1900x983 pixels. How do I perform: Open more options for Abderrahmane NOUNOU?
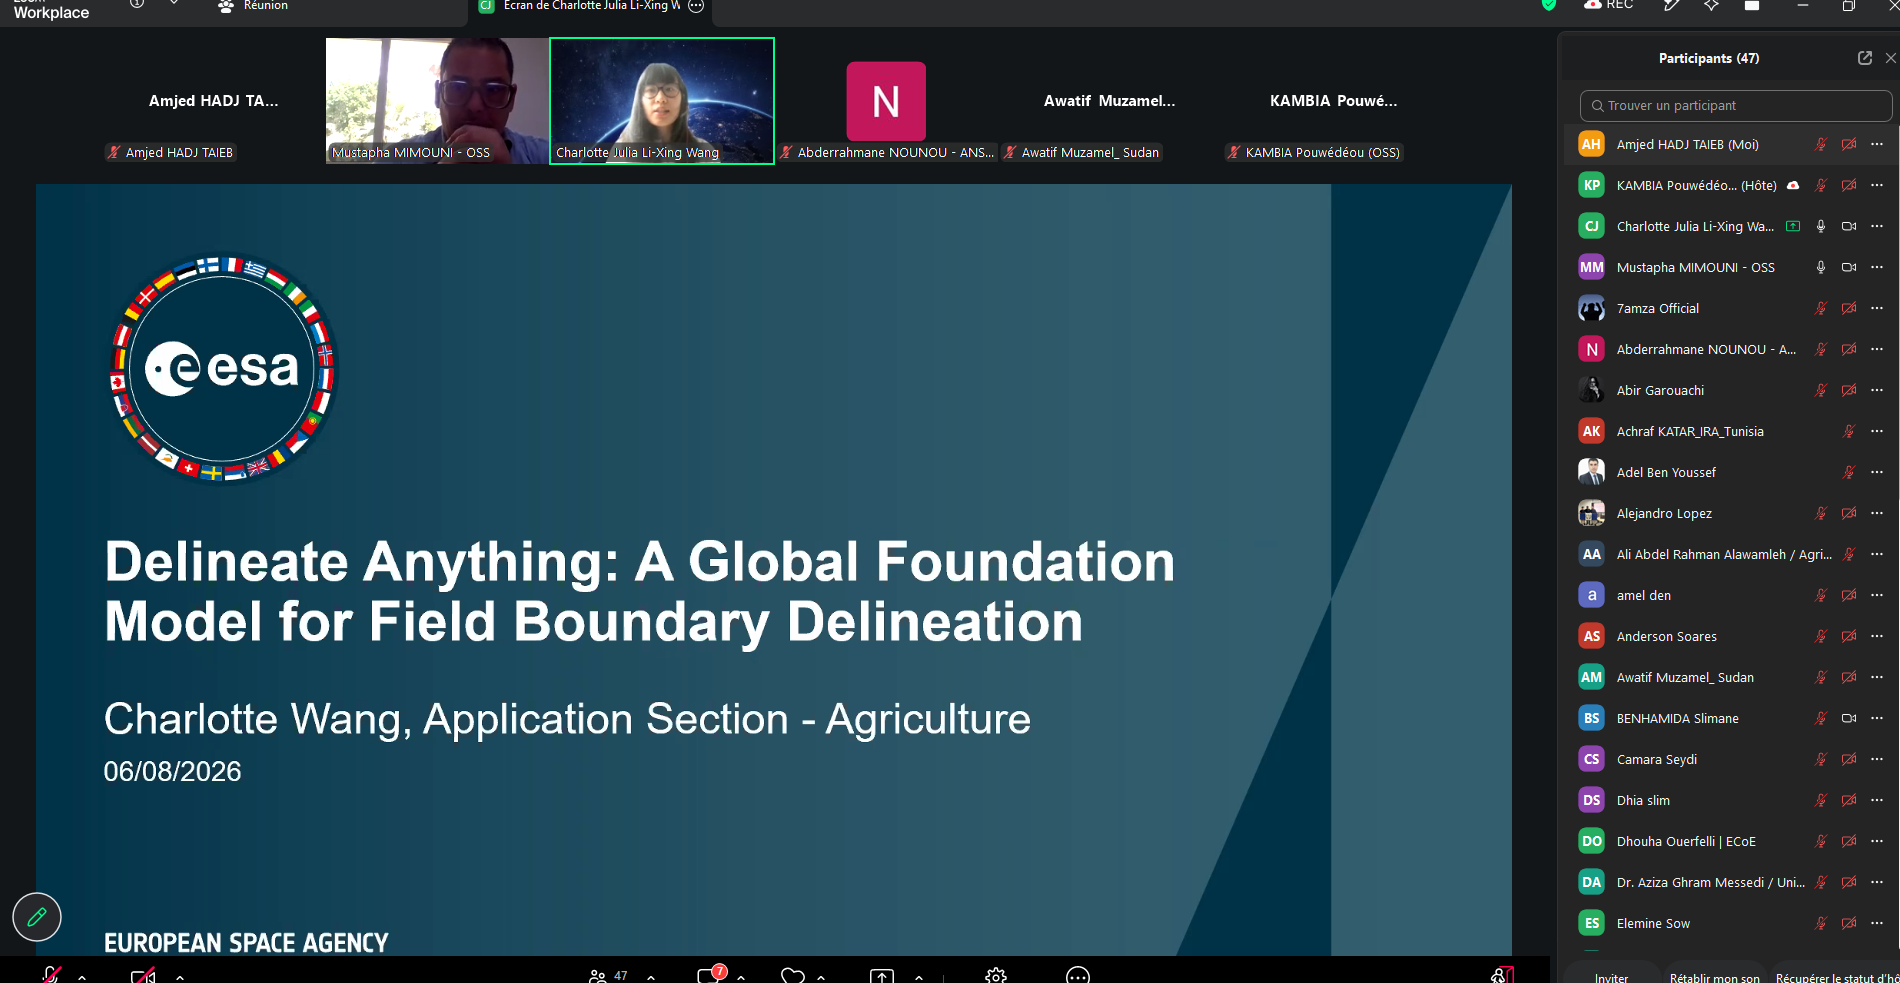coord(1877,349)
